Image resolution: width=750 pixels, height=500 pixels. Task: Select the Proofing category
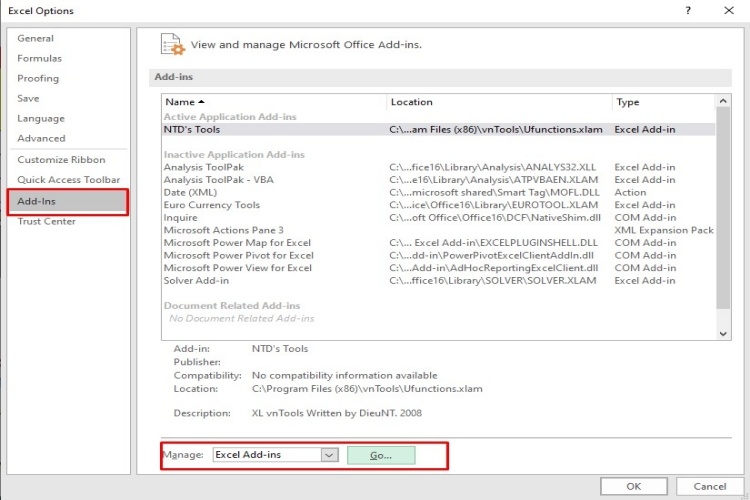(x=38, y=78)
